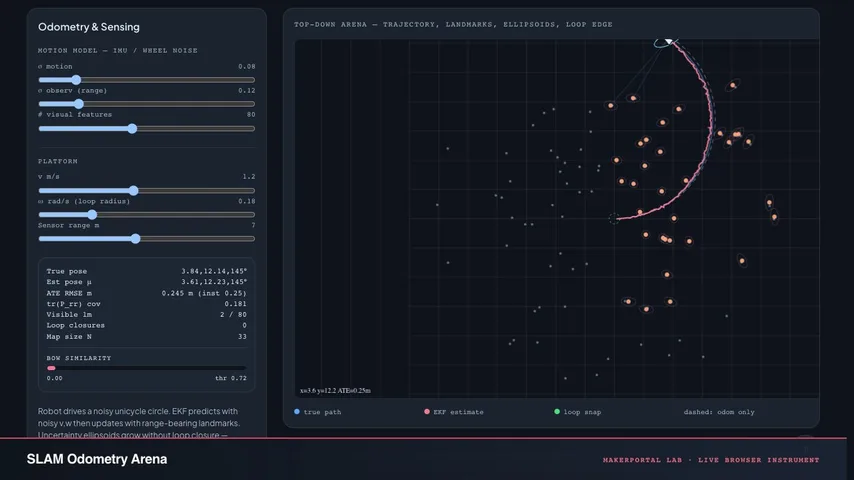Click the 'Odometry & Sensing' panel heading
This screenshot has height=480, width=854.
(89, 27)
